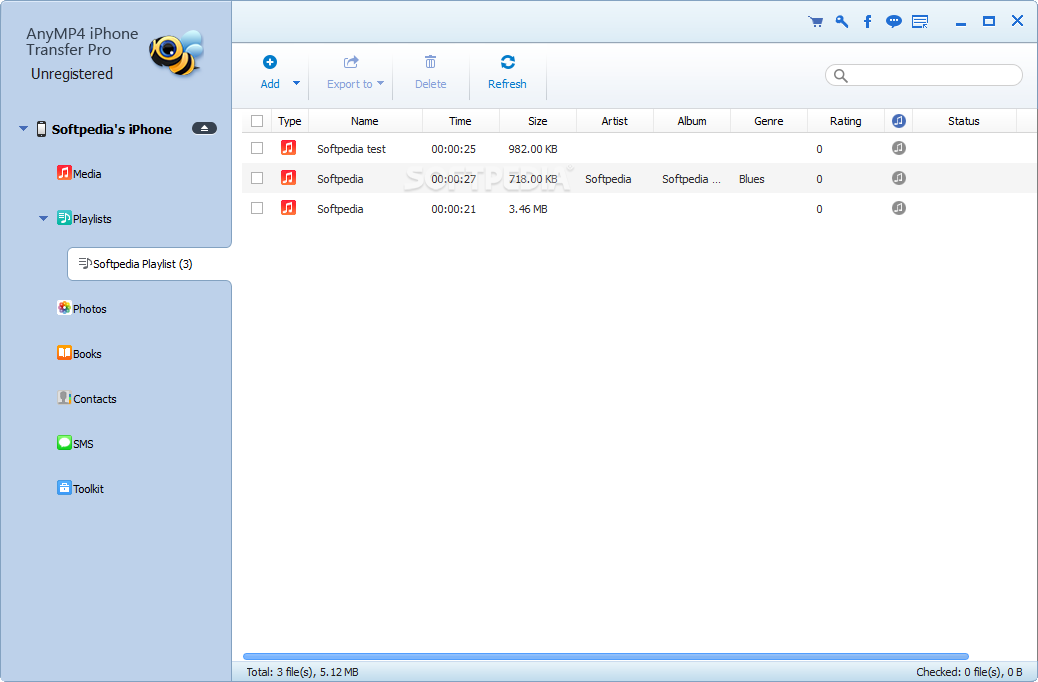Click the Unregistered label
Image resolution: width=1038 pixels, height=682 pixels.
pyautogui.click(x=71, y=73)
